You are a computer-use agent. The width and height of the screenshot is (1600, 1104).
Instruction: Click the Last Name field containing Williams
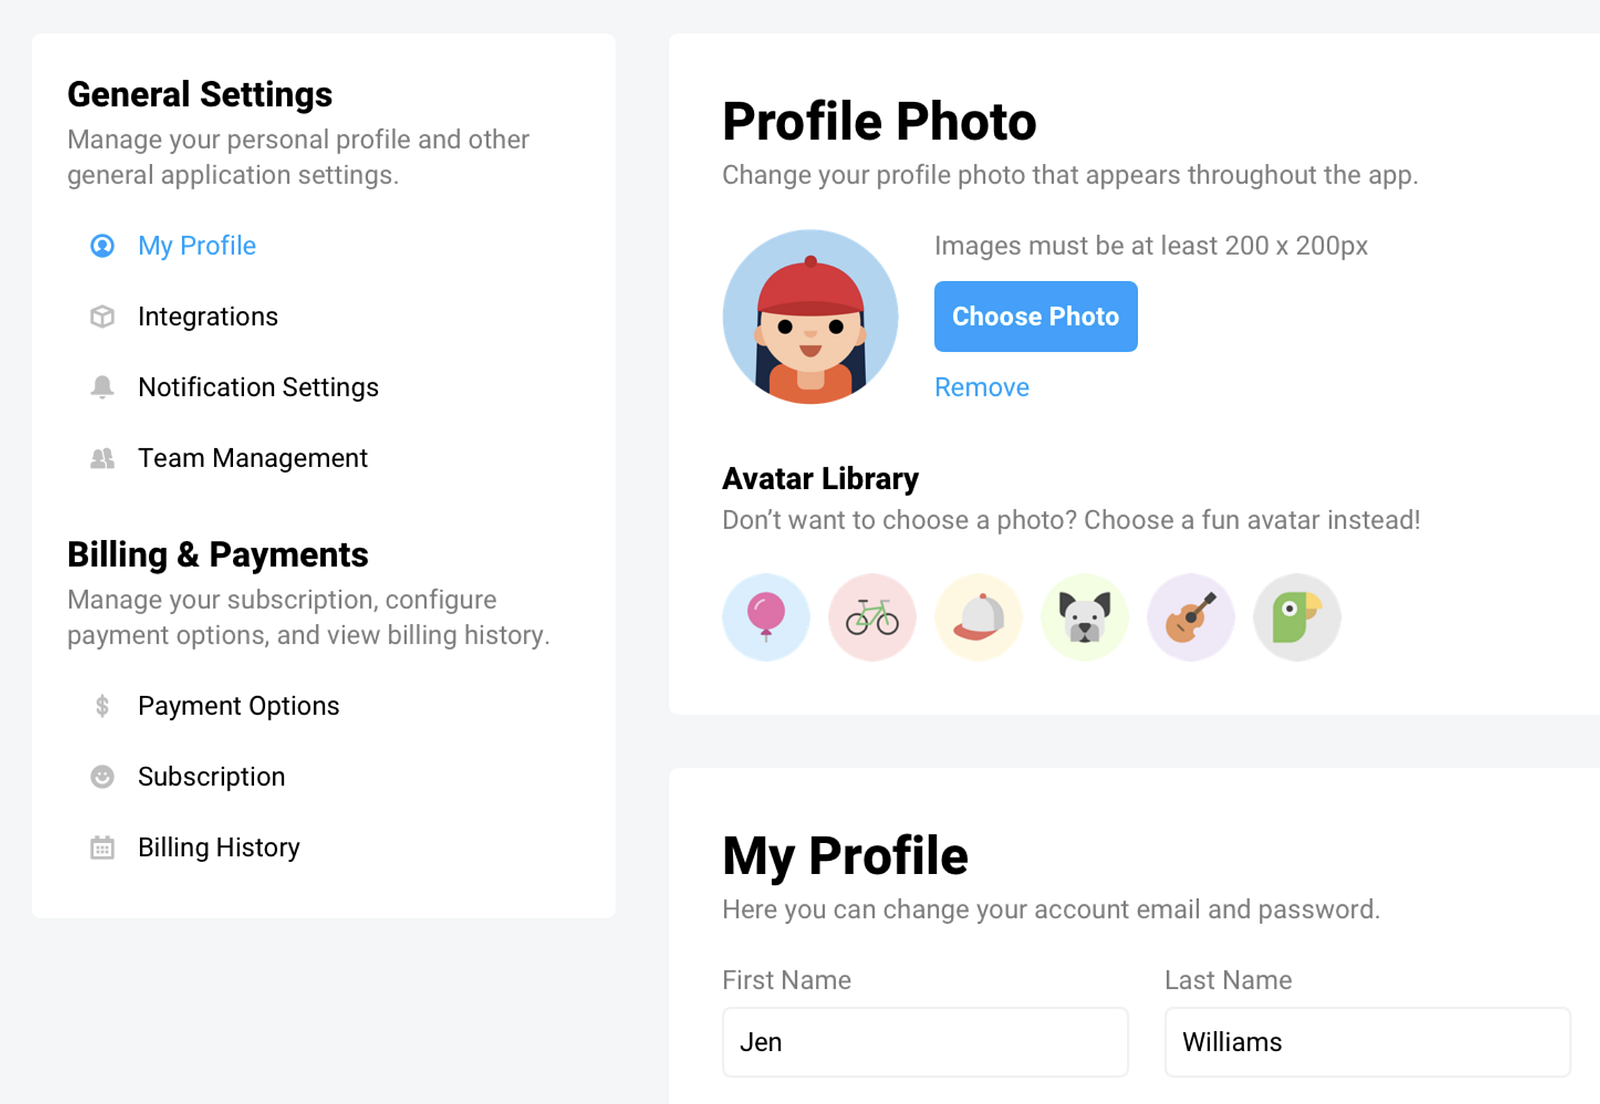[1367, 1042]
